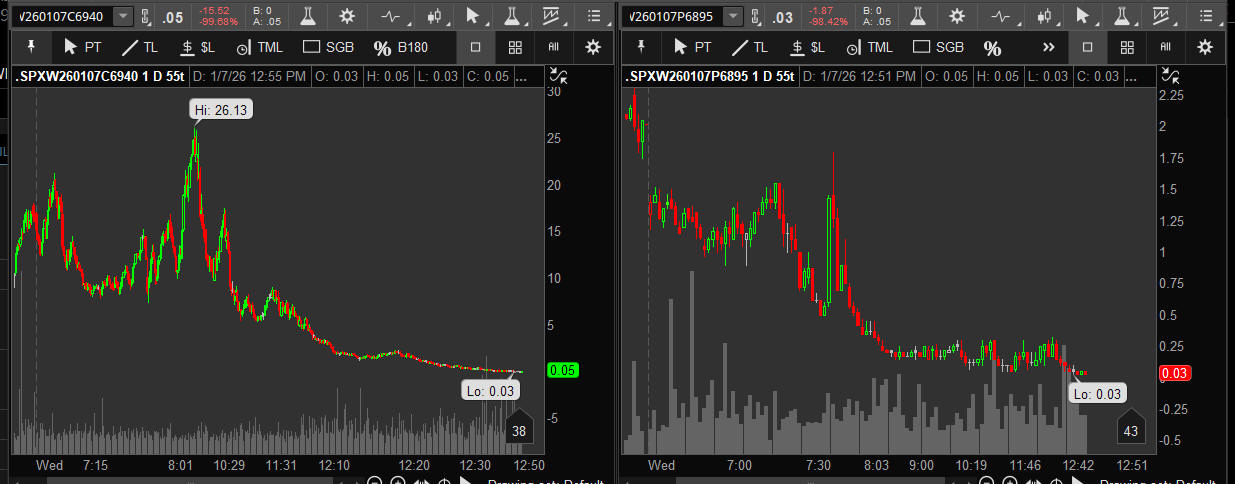
Task: Select the 'All' view in right chart toolbar
Action: pos(1165,47)
